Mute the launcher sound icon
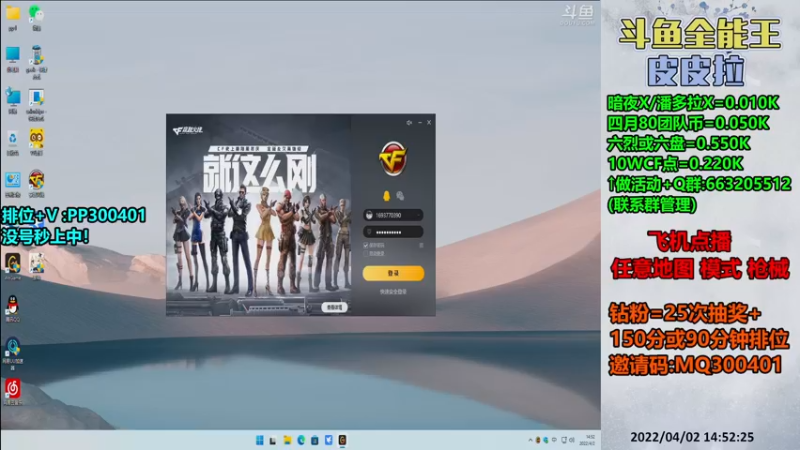 [409, 122]
